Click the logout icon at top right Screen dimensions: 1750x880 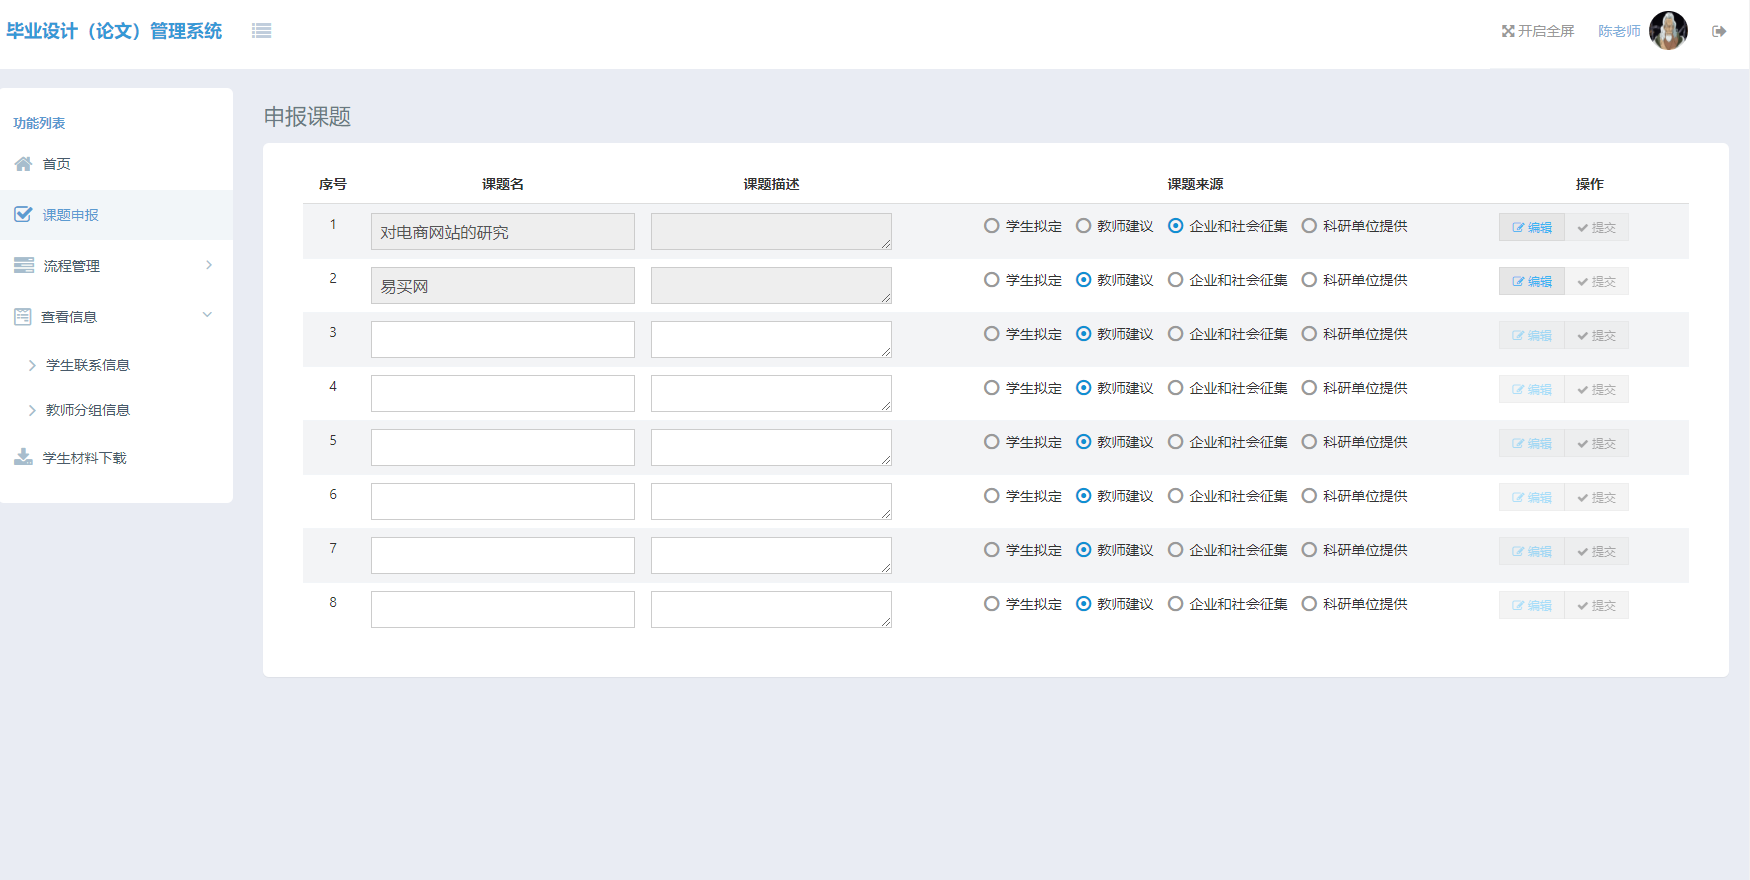(1719, 31)
